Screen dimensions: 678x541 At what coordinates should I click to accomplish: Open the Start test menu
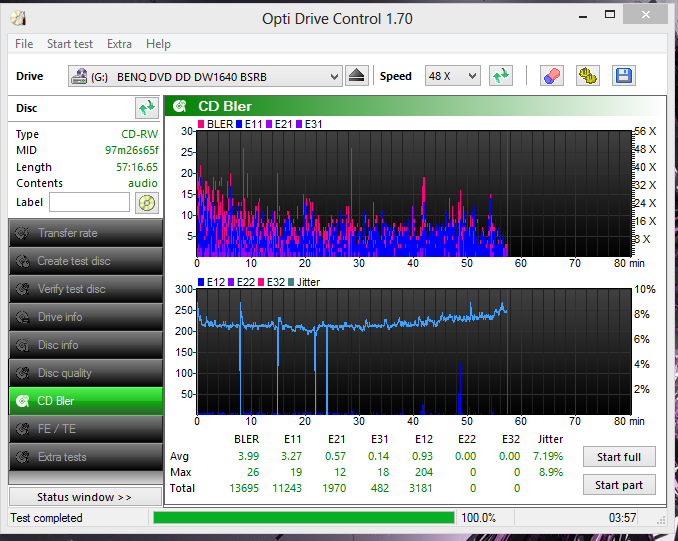[x=70, y=44]
